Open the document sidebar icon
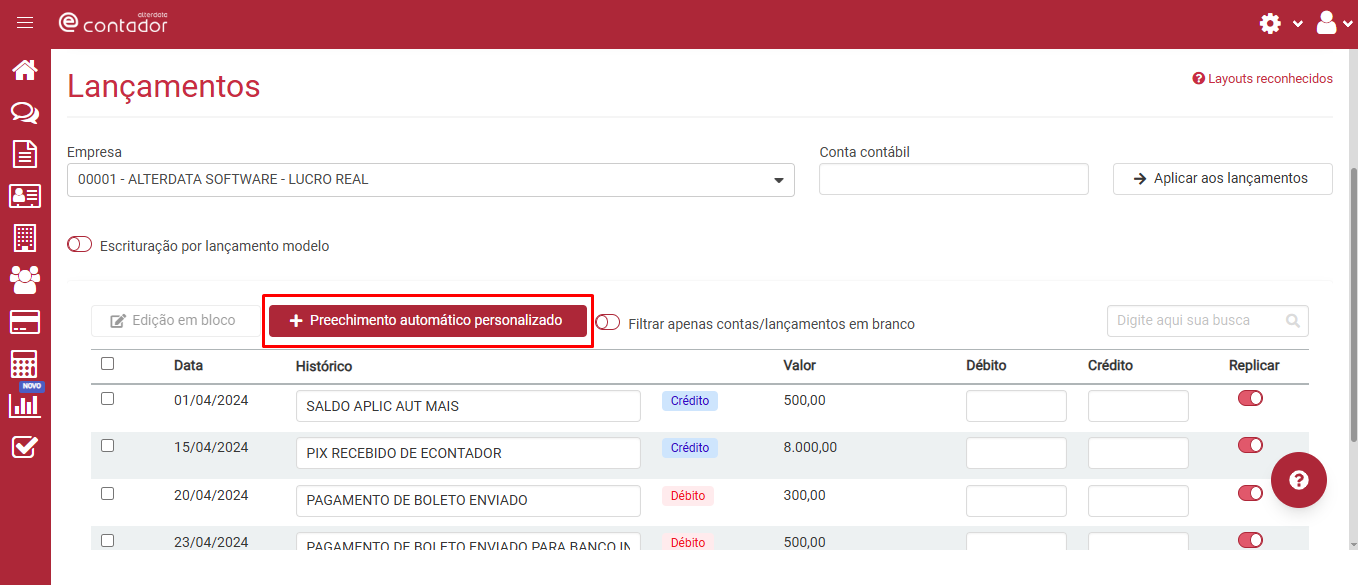 (x=25, y=153)
